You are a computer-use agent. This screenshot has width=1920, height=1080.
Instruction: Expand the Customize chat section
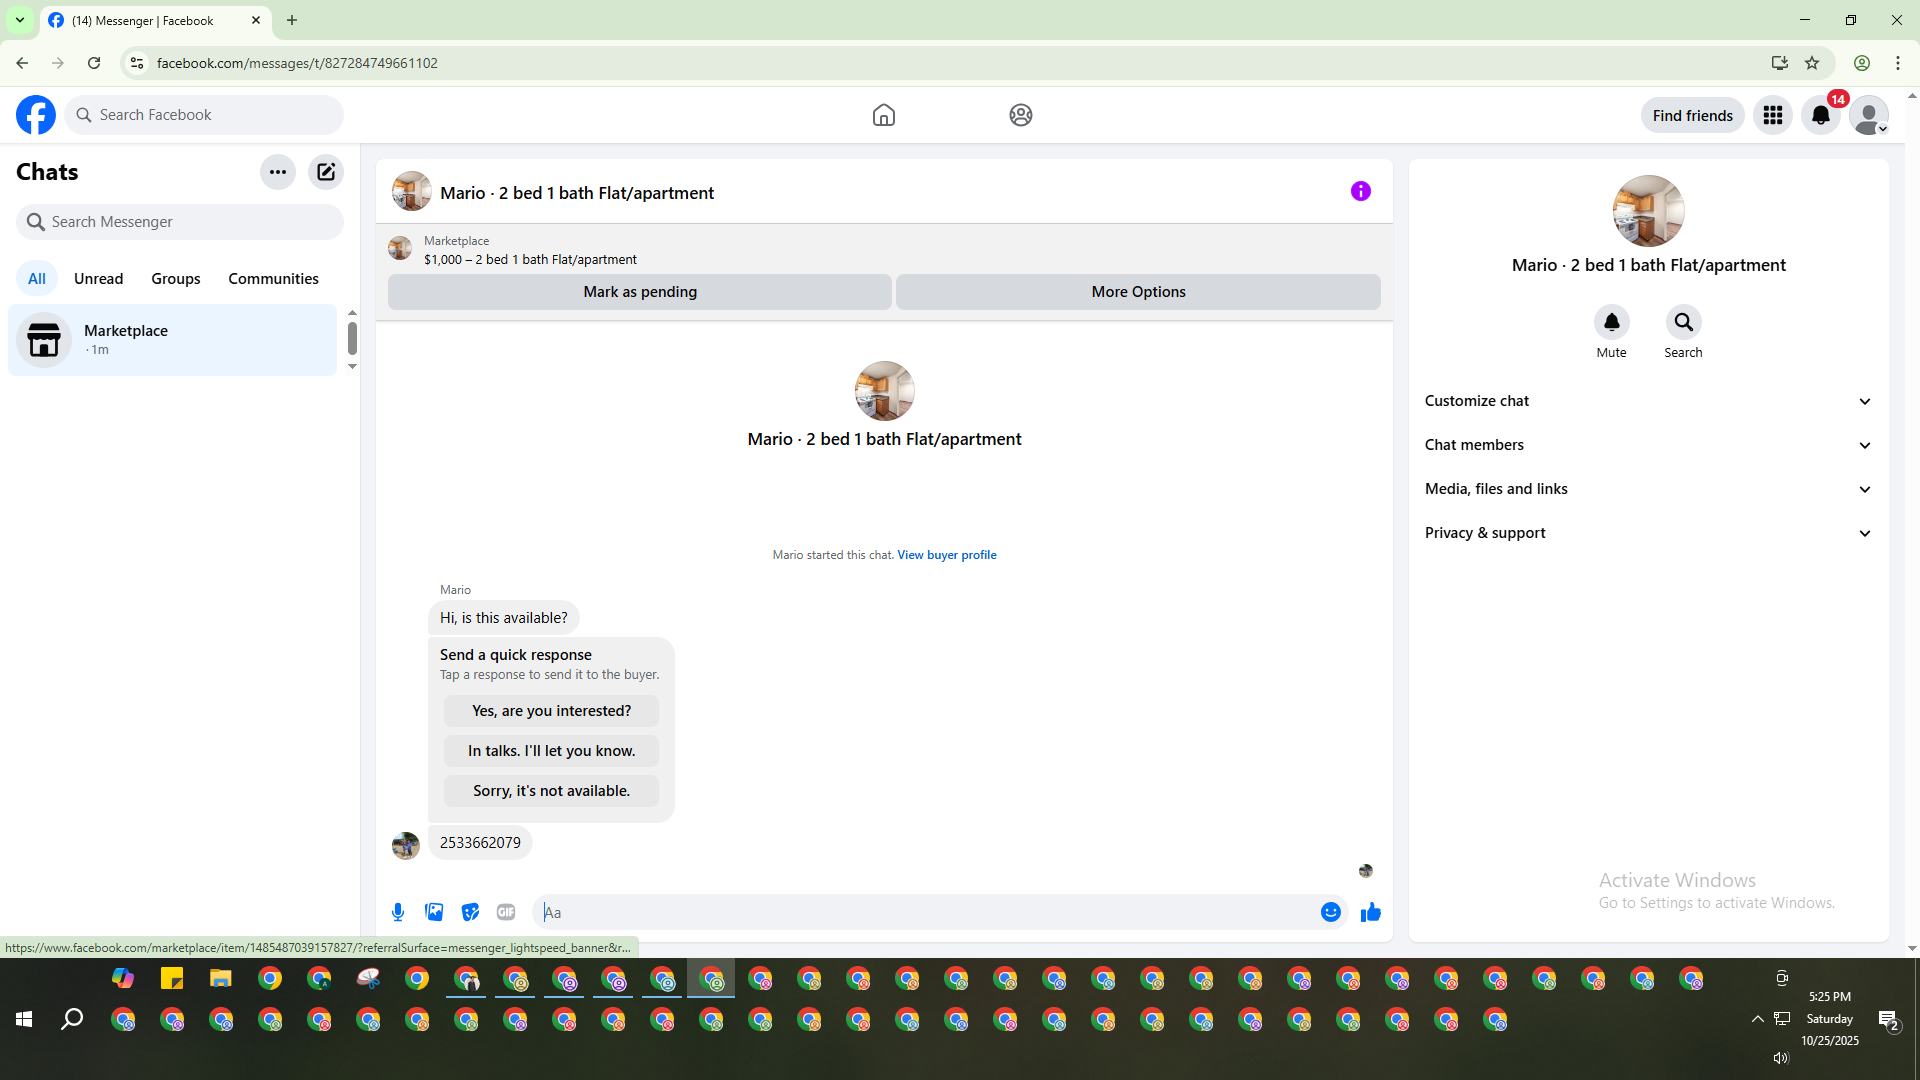tap(1647, 401)
